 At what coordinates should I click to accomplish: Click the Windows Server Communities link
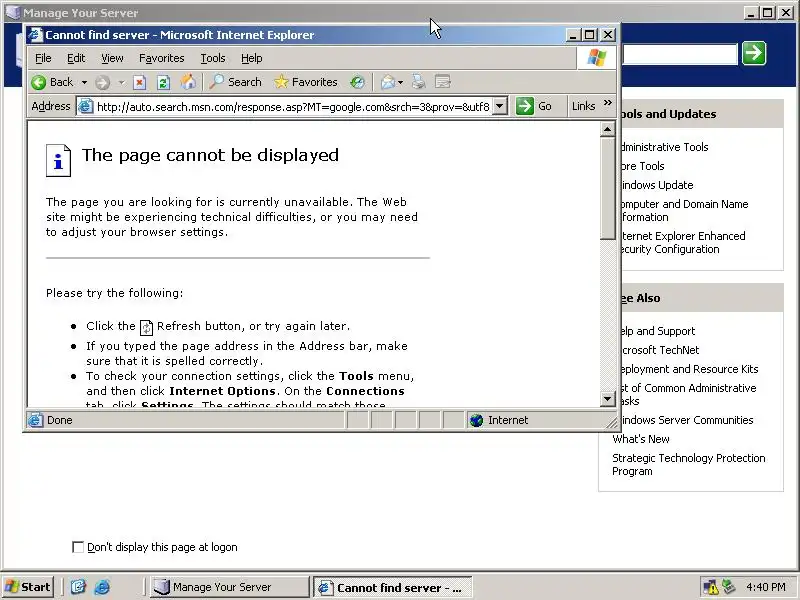pos(687,420)
